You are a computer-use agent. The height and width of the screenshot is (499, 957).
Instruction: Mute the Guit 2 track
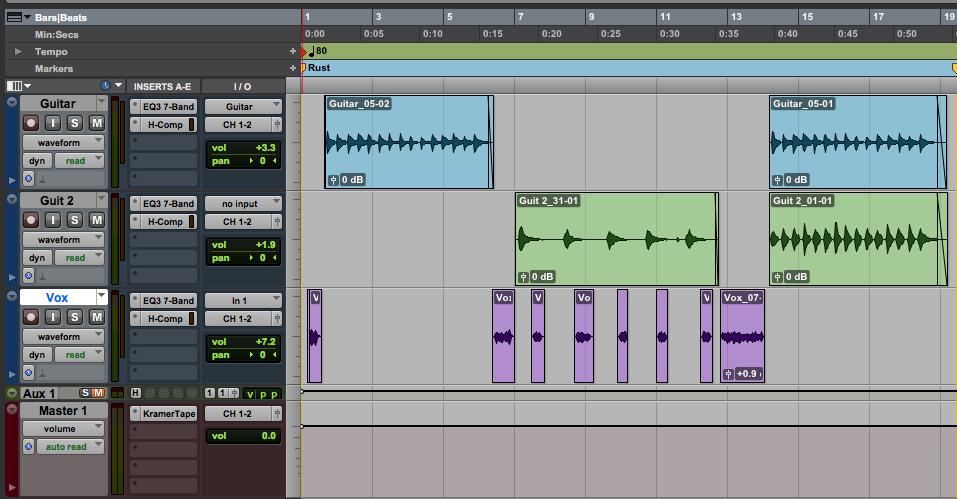(96, 220)
